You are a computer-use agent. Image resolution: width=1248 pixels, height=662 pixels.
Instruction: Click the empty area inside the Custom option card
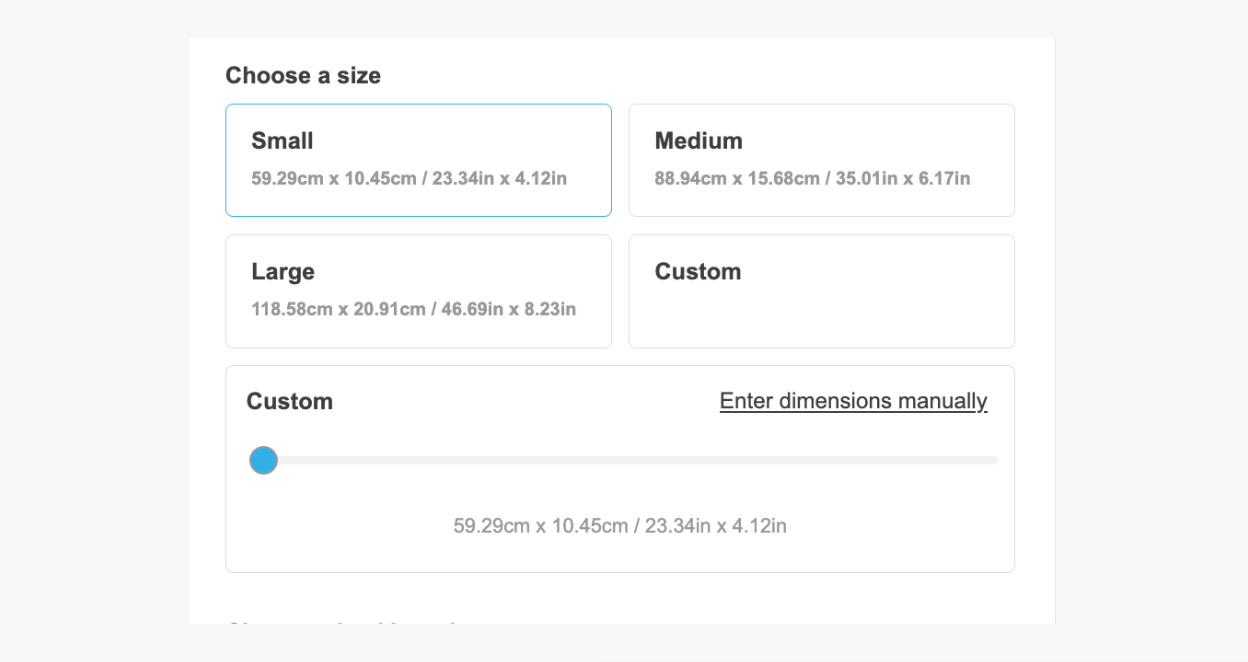[821, 315]
